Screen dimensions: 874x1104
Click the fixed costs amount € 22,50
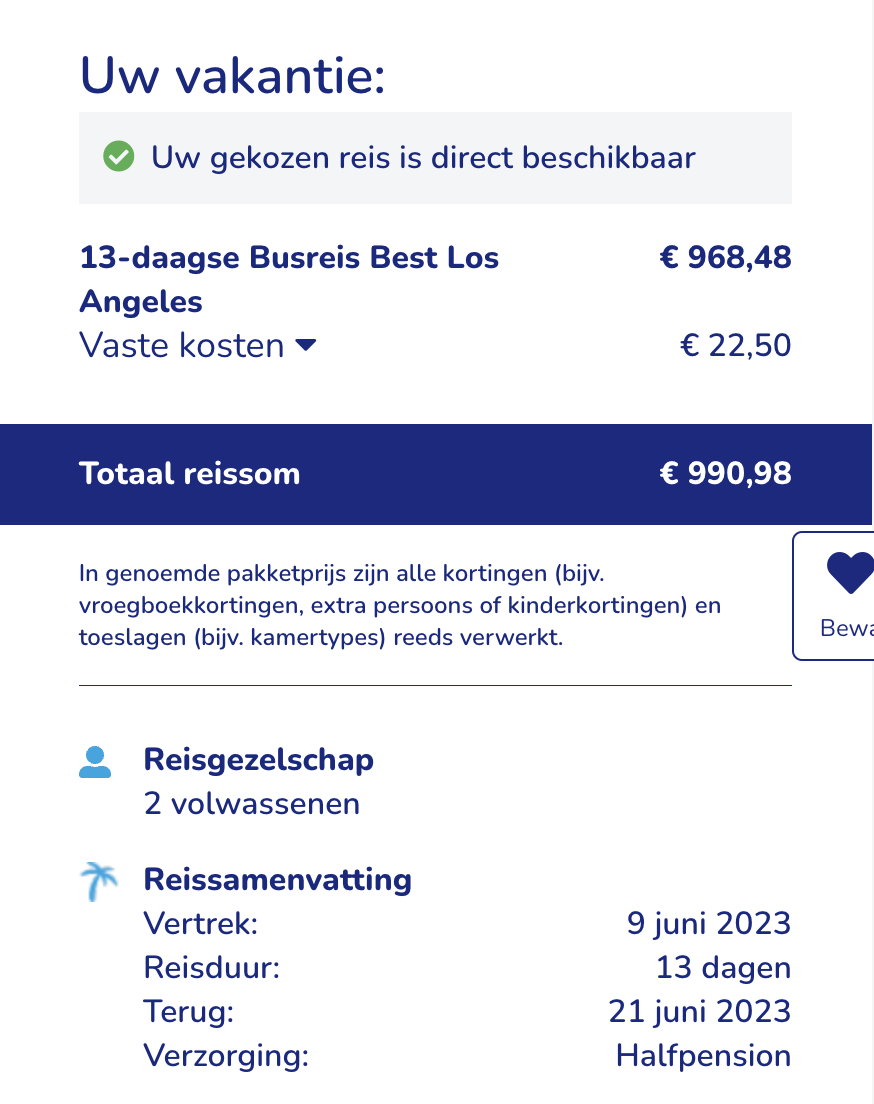pyautogui.click(x=735, y=345)
